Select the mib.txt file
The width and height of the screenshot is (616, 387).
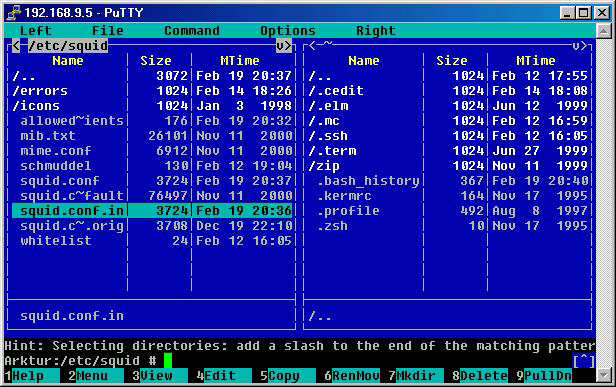pos(152,136)
